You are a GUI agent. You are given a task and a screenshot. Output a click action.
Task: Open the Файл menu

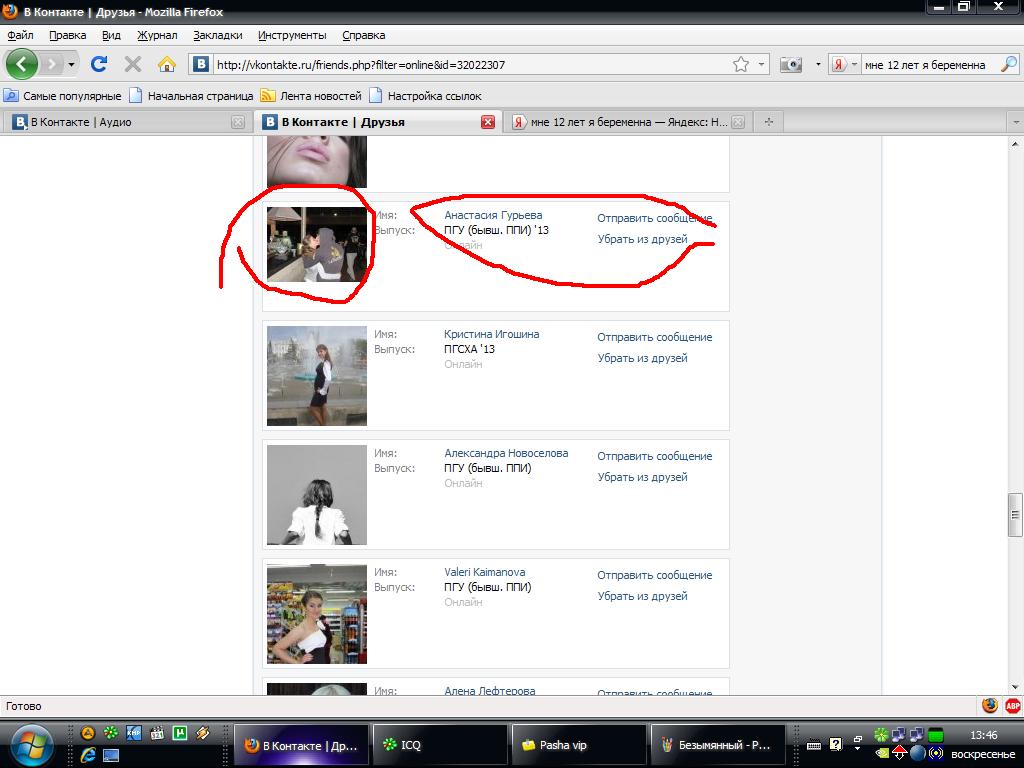(20, 35)
